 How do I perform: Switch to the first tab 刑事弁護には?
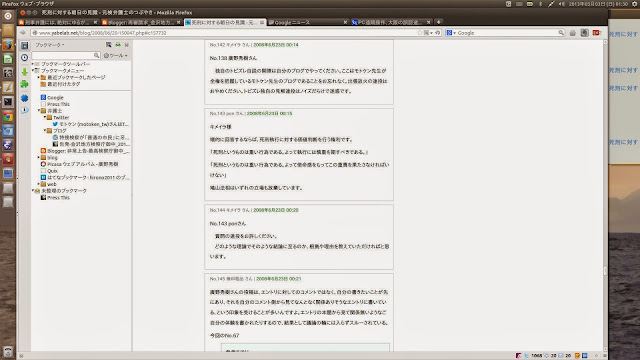click(x=58, y=22)
